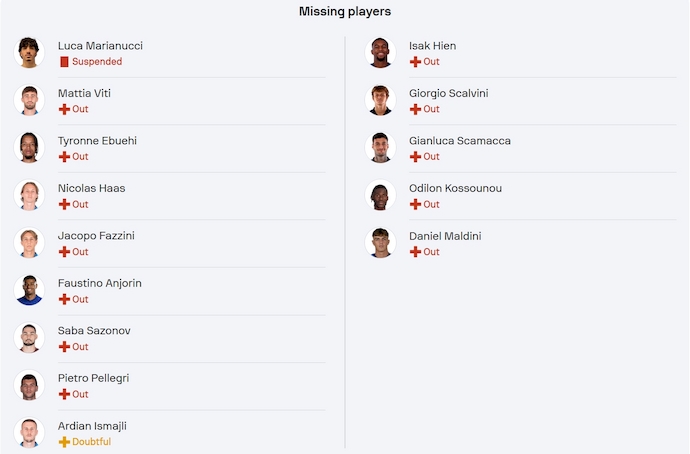Click the red cross icon under Mattia Viti
The height and width of the screenshot is (454, 690).
(64, 109)
